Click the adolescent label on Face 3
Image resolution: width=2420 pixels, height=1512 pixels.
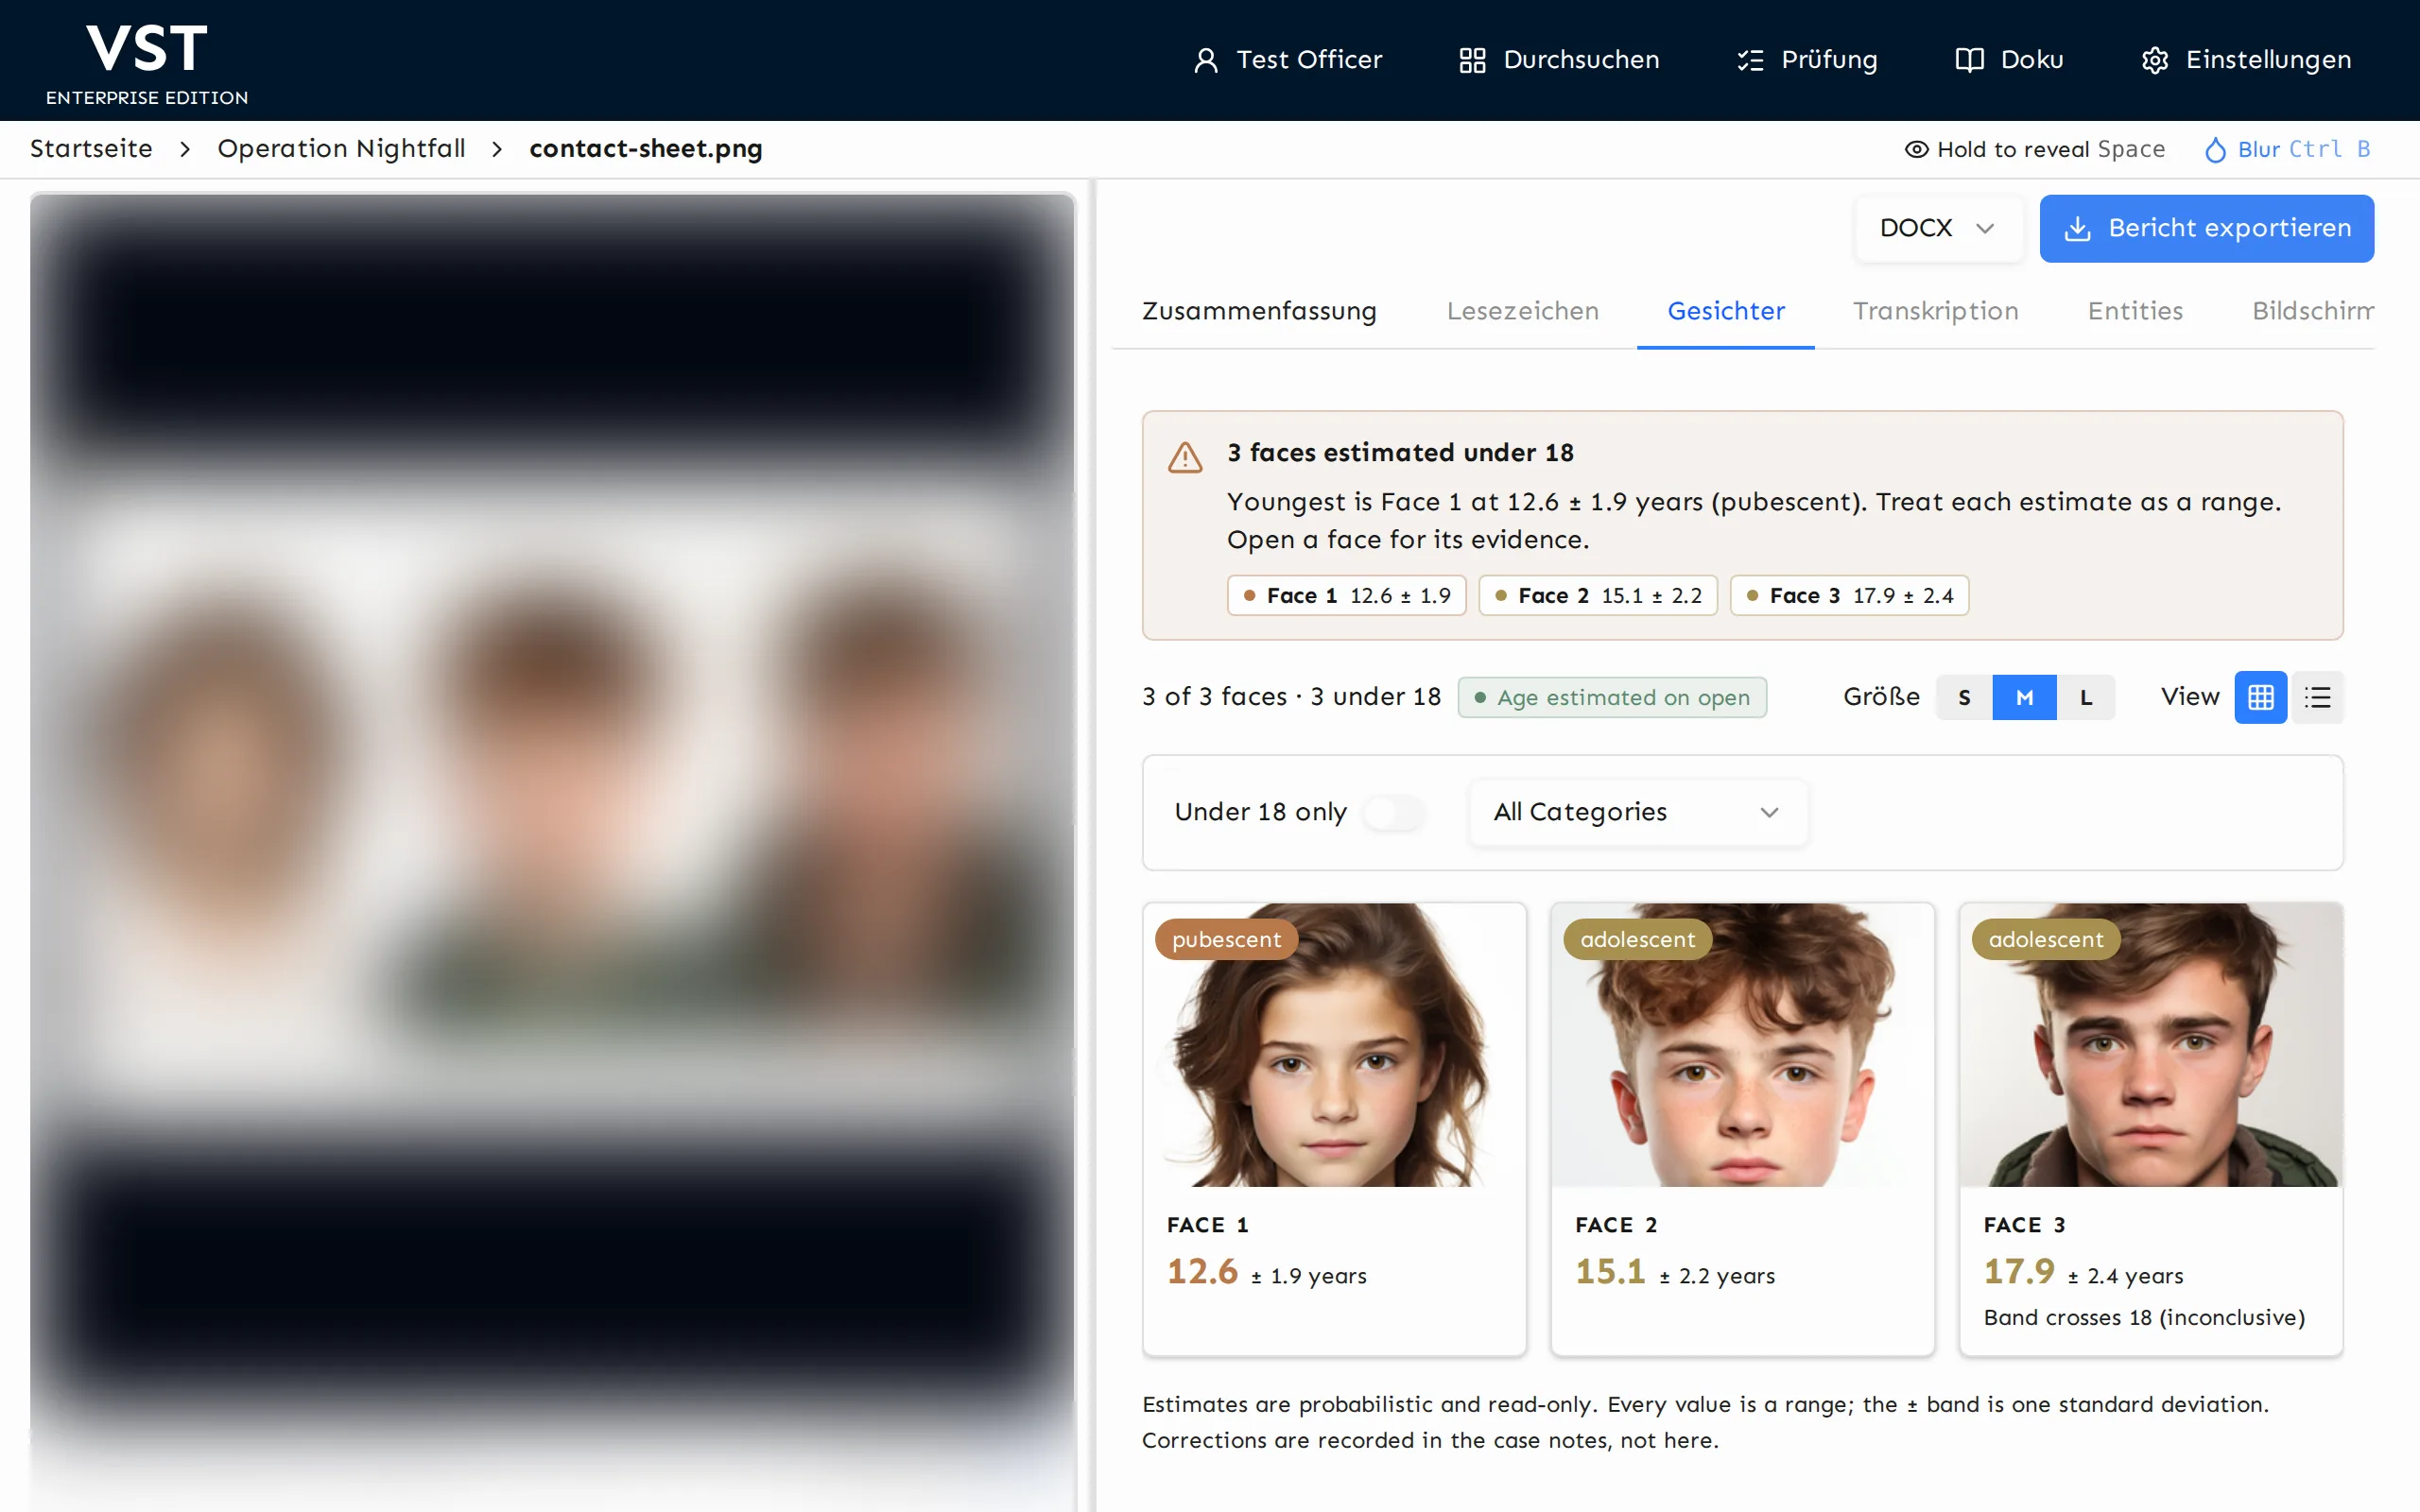(x=2046, y=939)
